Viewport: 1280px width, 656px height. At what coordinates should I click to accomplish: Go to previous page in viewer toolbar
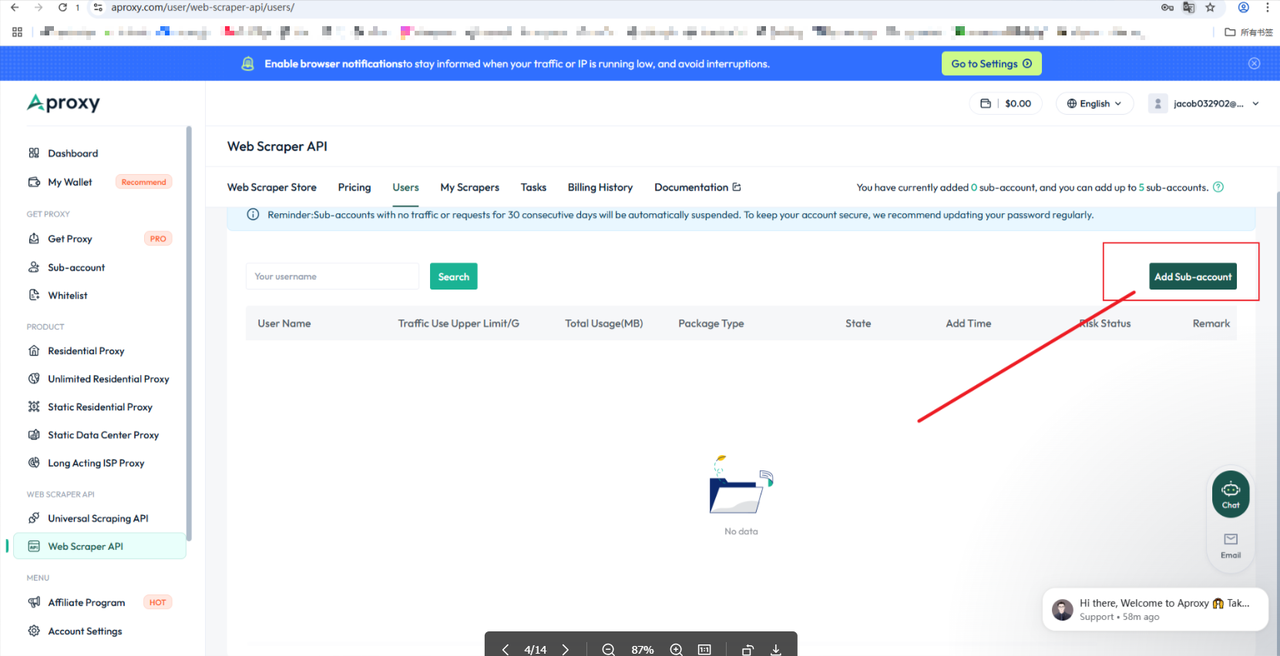(505, 649)
